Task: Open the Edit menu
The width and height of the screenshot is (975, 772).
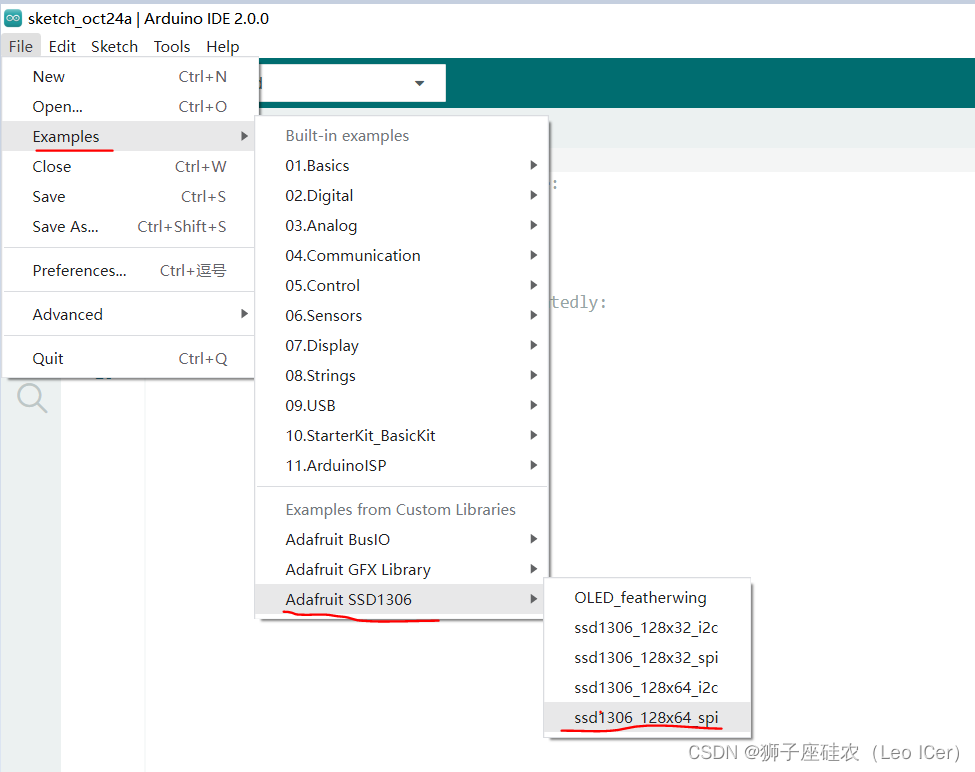Action: 62,47
